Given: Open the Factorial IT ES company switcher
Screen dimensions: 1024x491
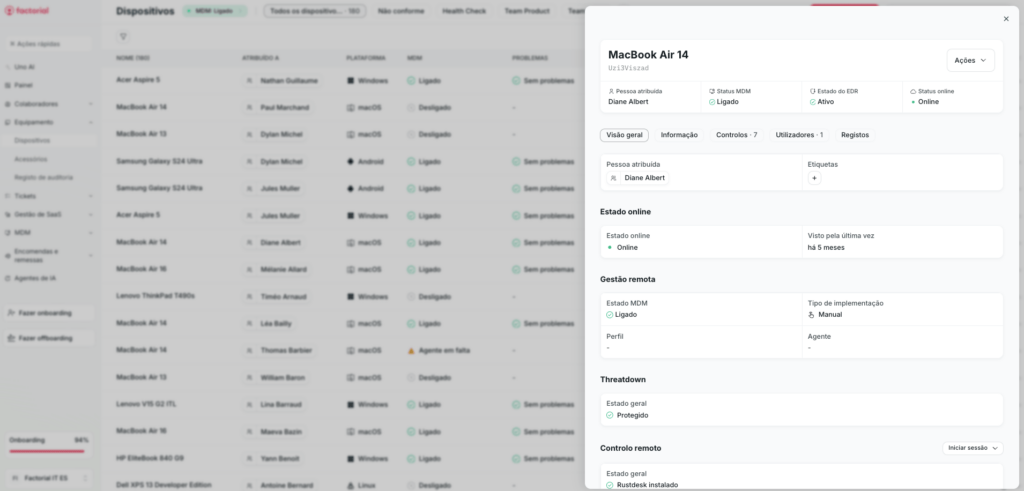Looking at the screenshot, I should point(48,479).
